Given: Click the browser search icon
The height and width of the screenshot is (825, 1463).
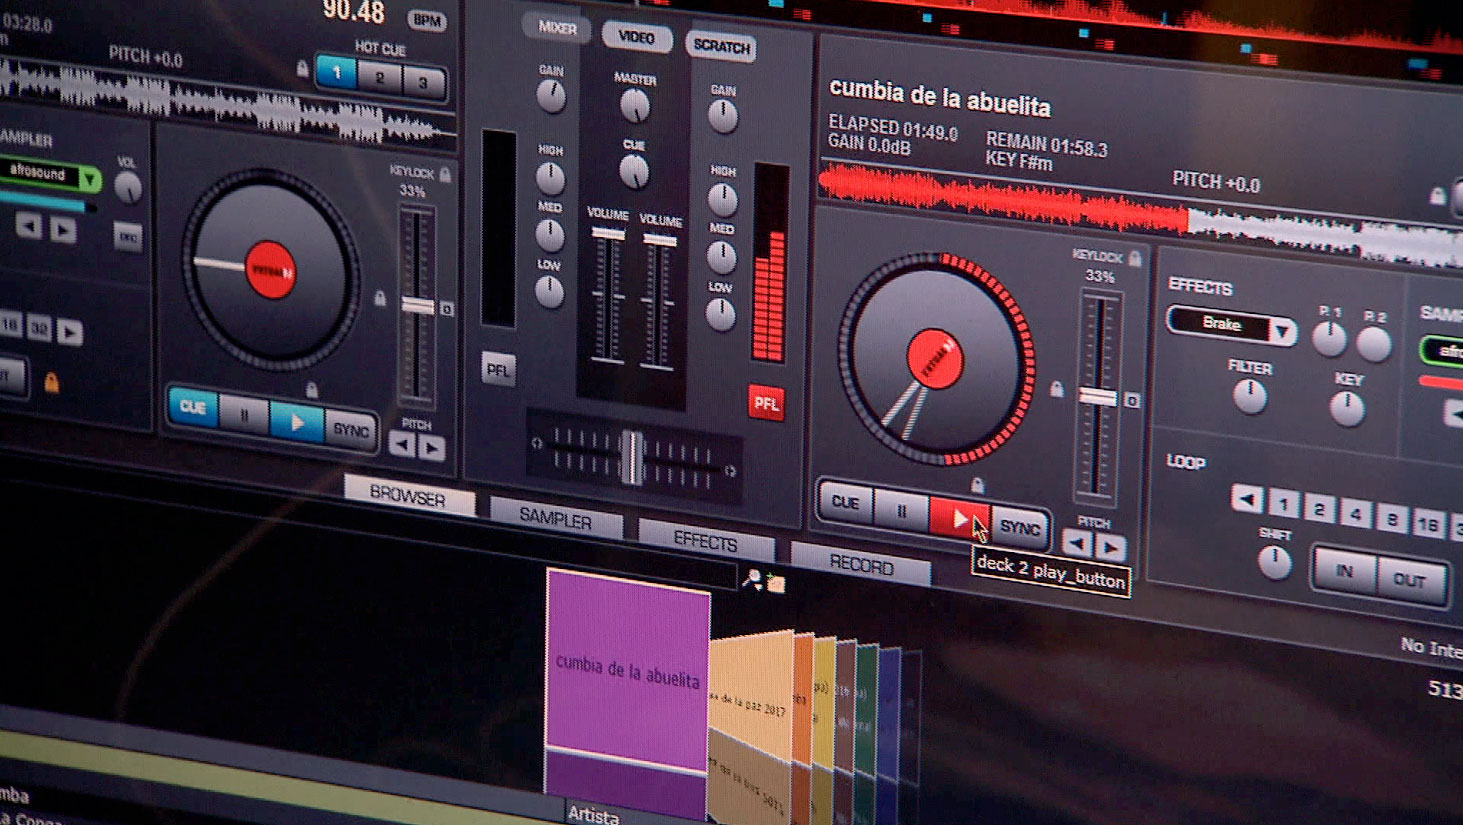Looking at the screenshot, I should point(752,579).
